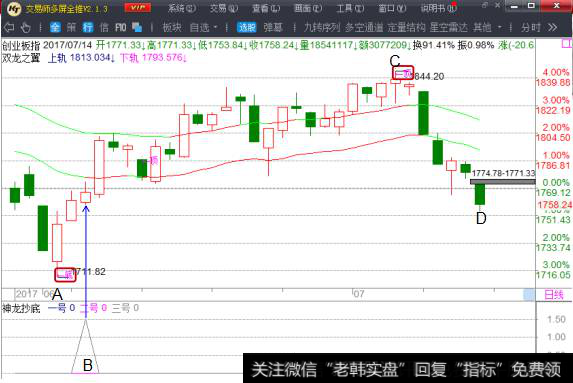Open the 说明书 menu
573x383 pixels.
439,8
